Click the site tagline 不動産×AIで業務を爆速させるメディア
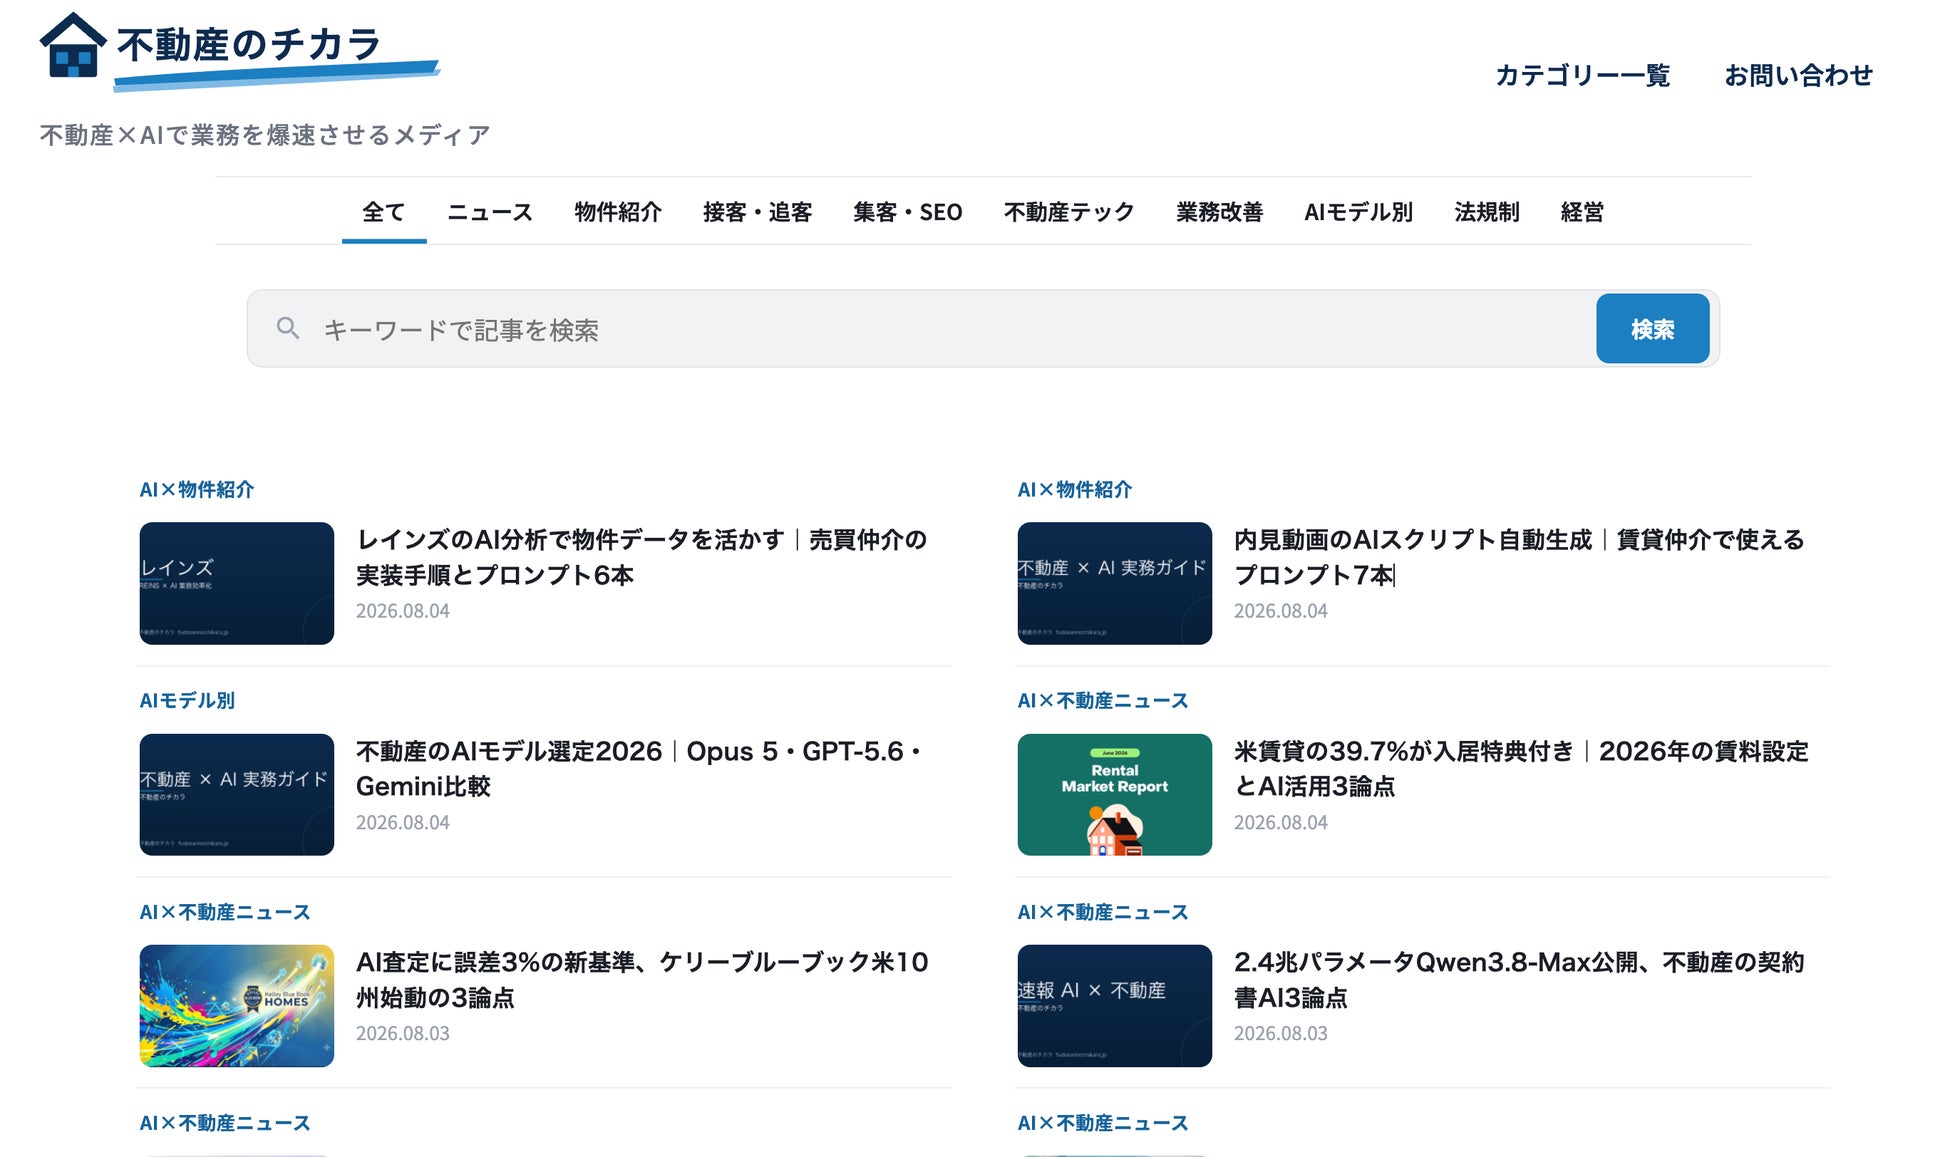1950x1157 pixels. 265,135
